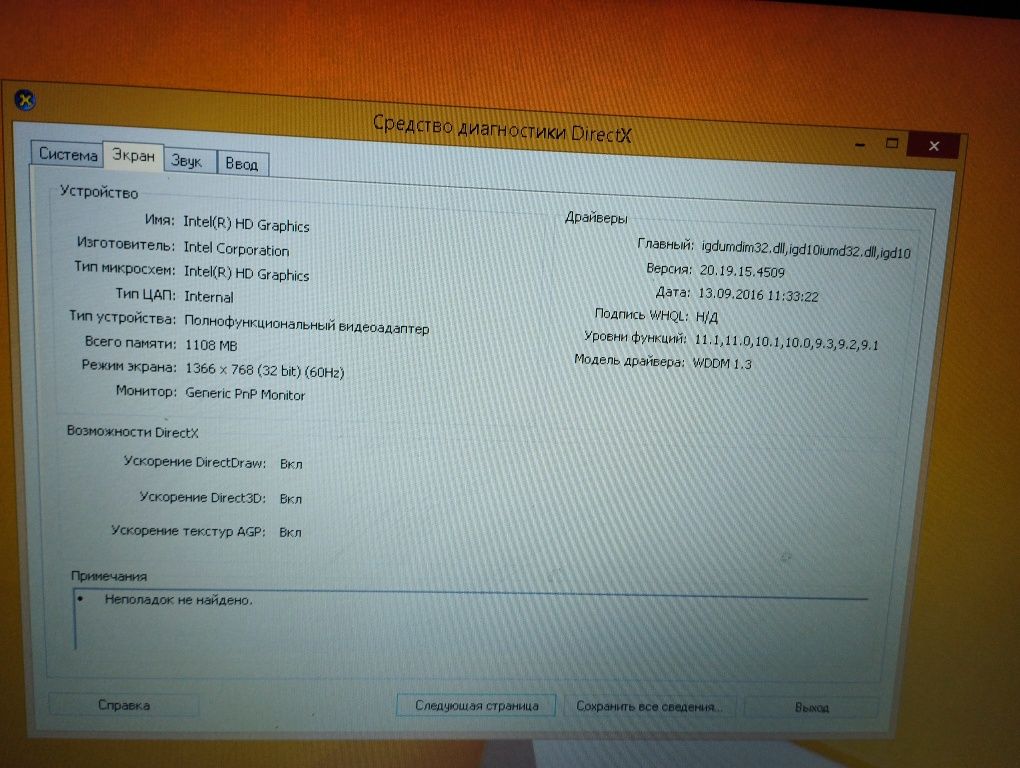Click the window title 'Средство диагностики DirectX'

(x=502, y=128)
